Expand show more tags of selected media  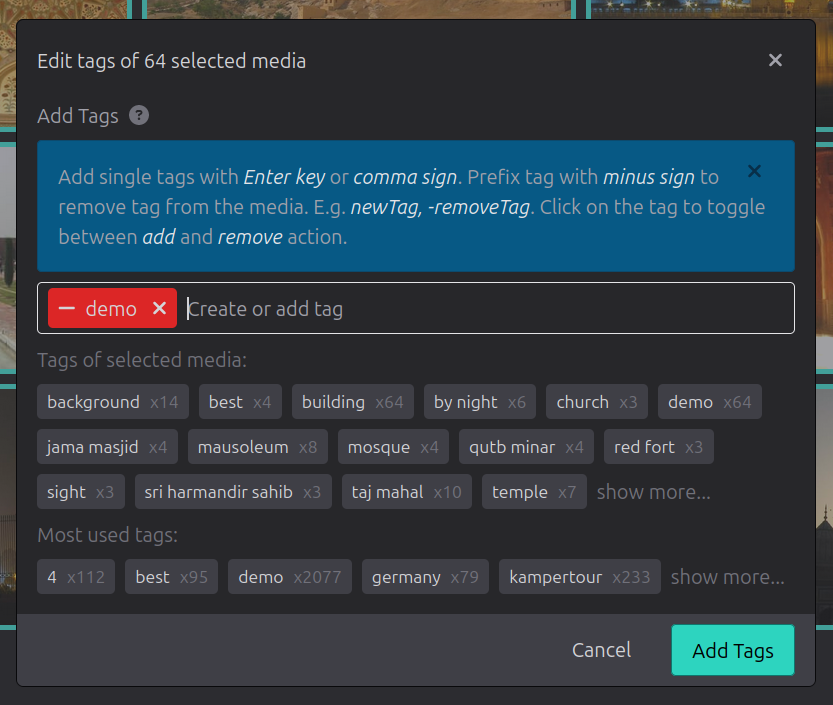coord(653,492)
